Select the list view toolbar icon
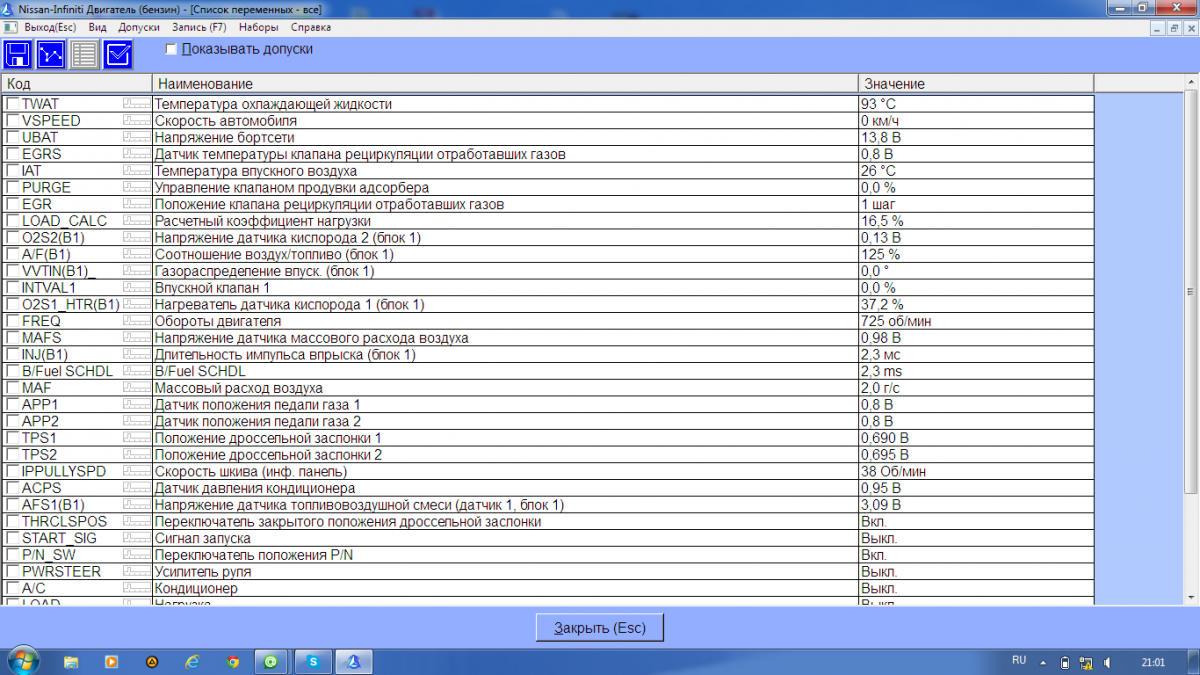This screenshot has width=1200, height=675. coord(85,55)
